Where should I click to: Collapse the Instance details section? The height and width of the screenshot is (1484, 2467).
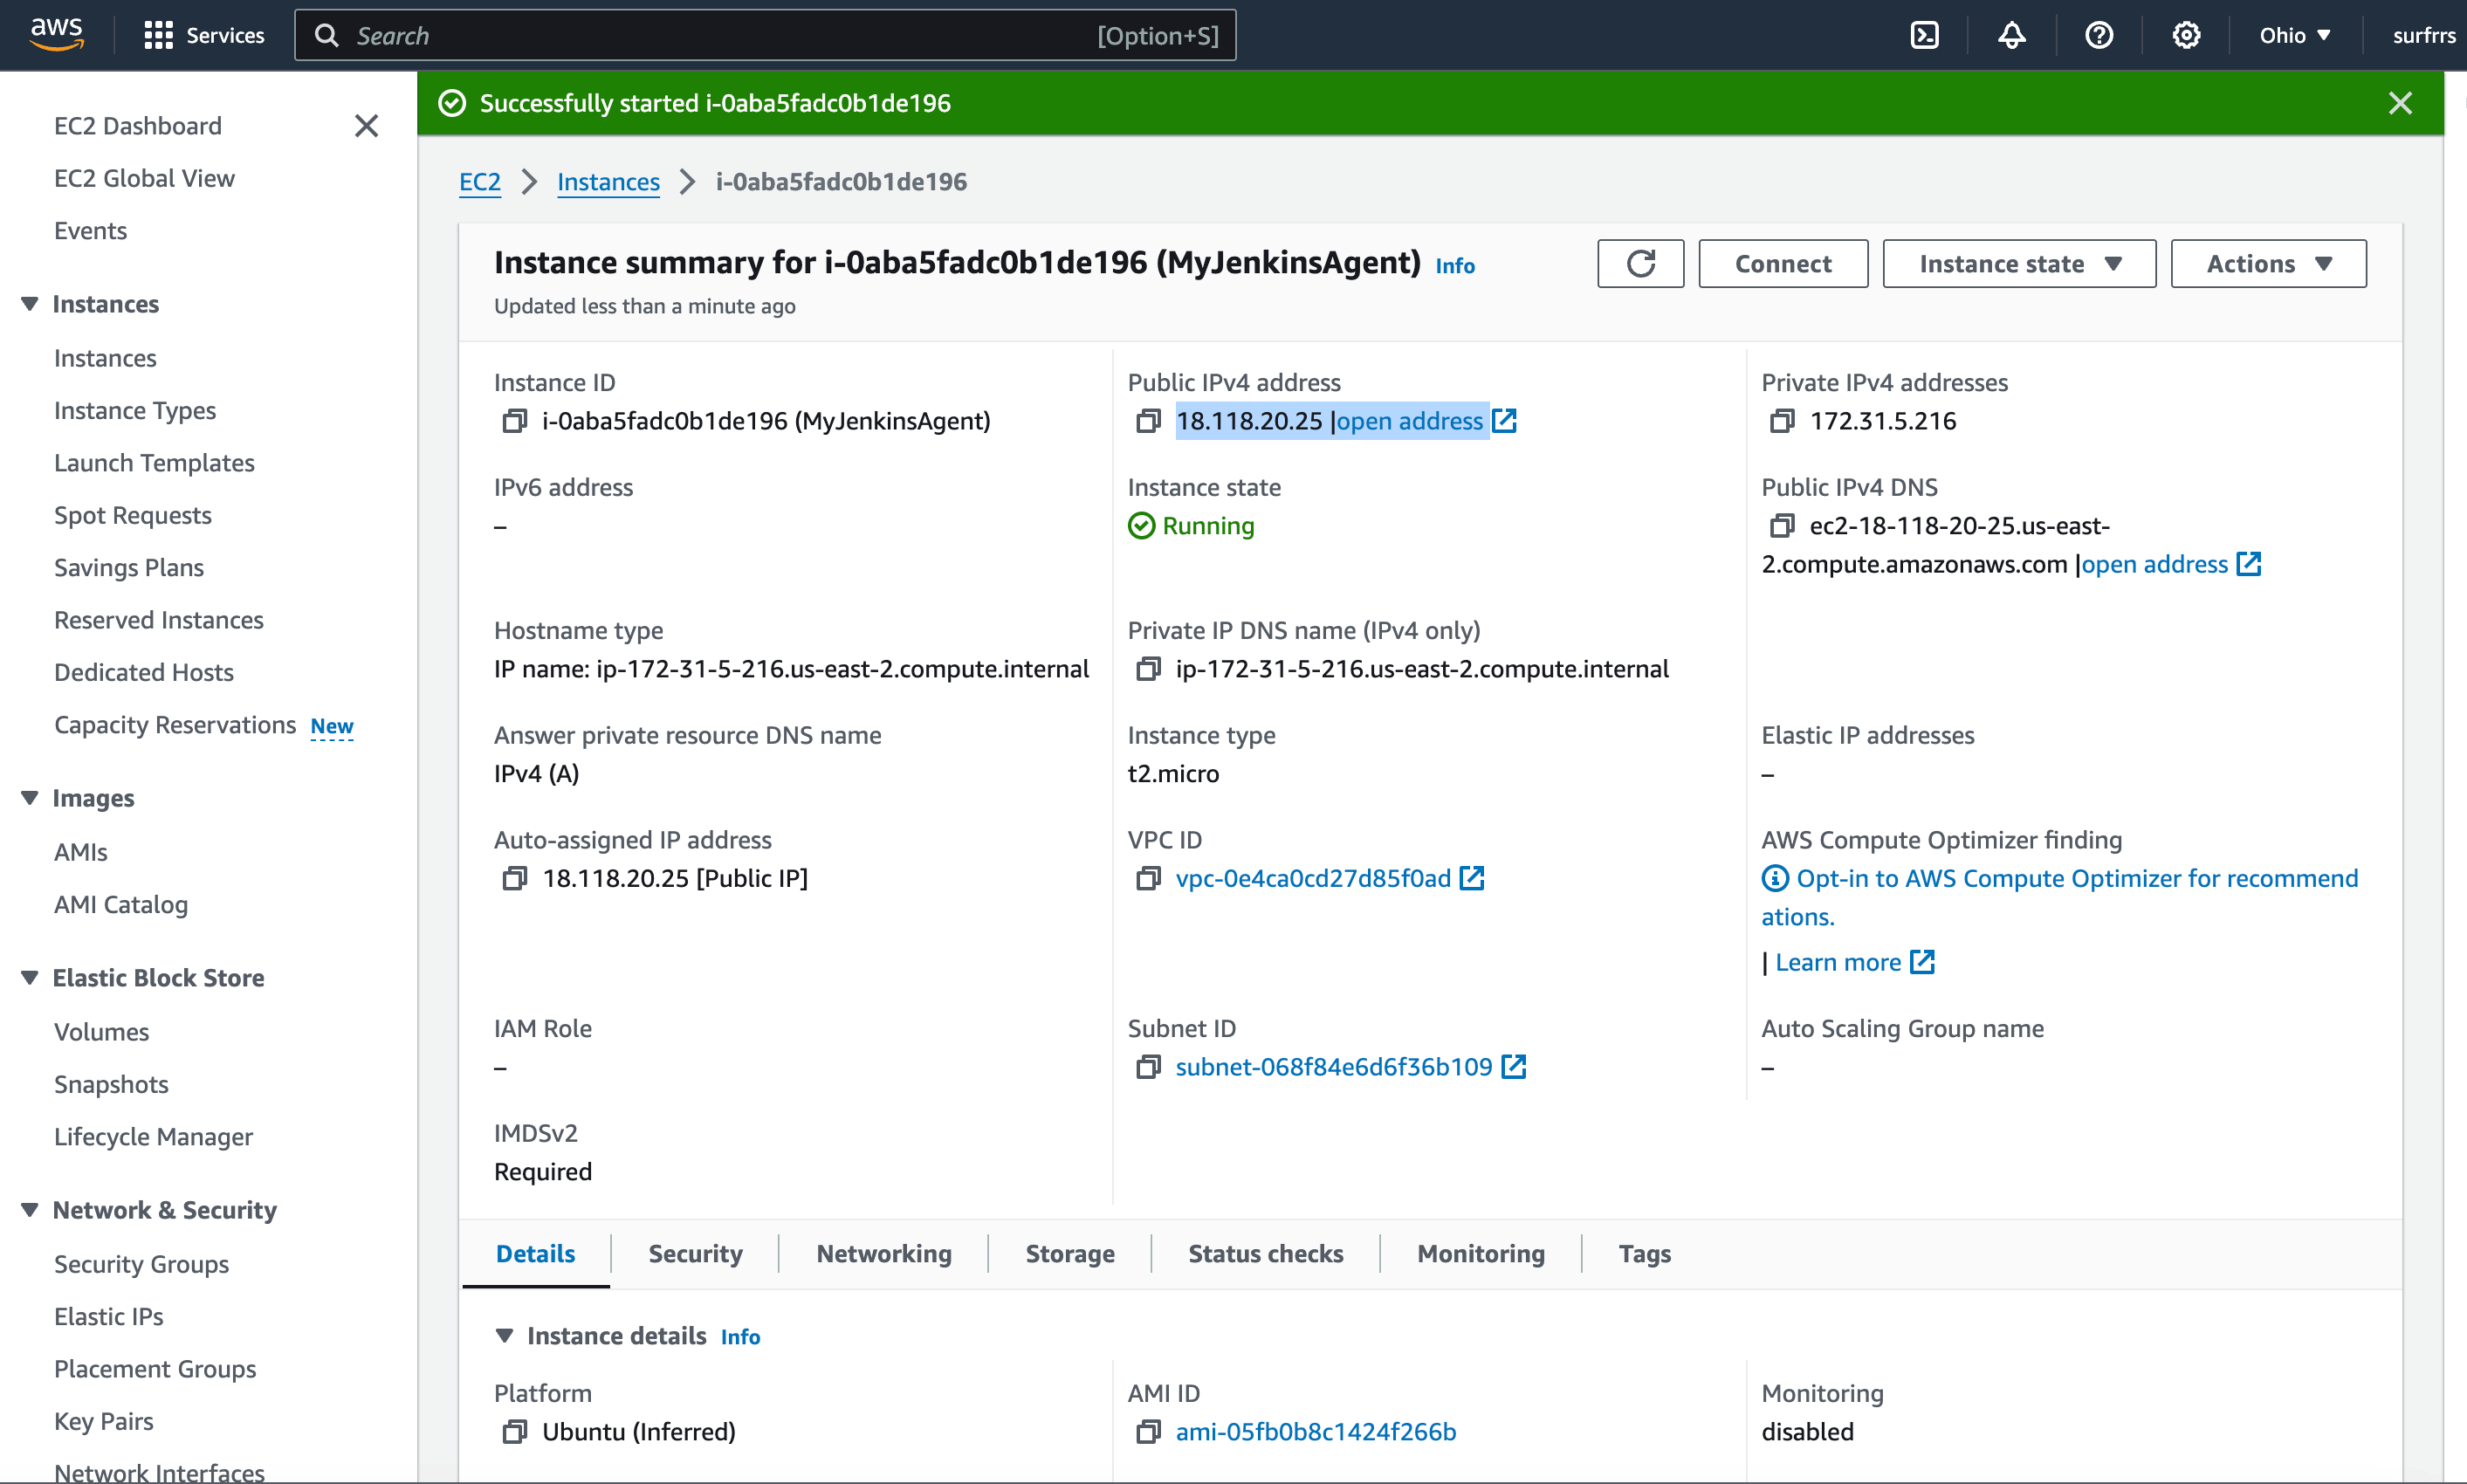(x=504, y=1336)
